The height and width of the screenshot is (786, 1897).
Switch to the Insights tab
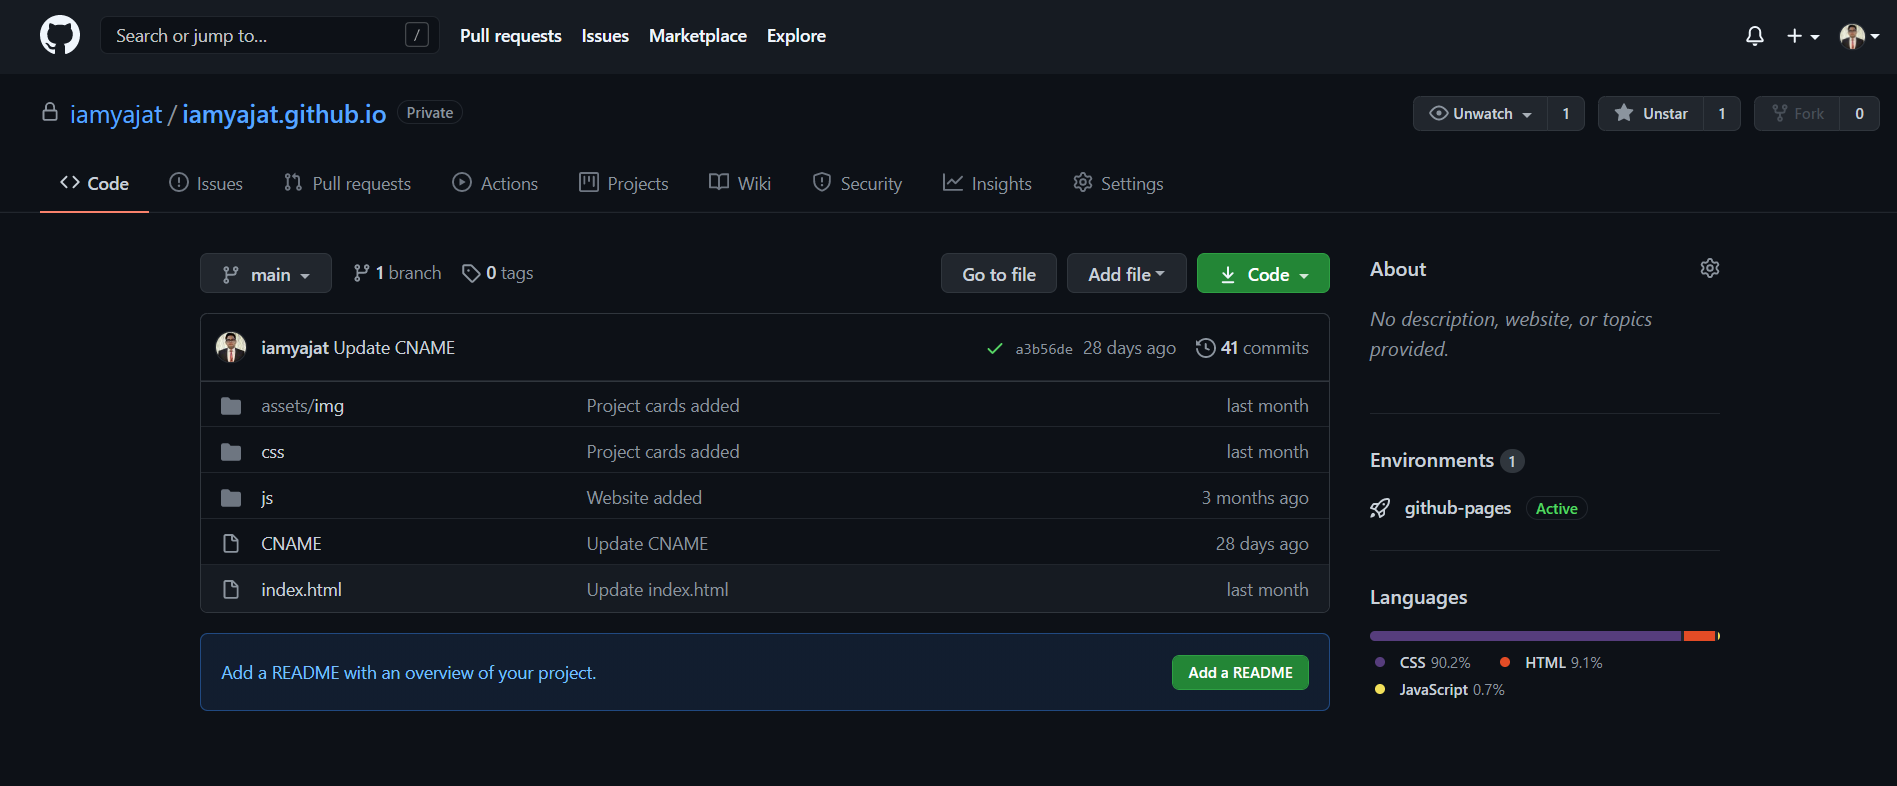point(987,183)
